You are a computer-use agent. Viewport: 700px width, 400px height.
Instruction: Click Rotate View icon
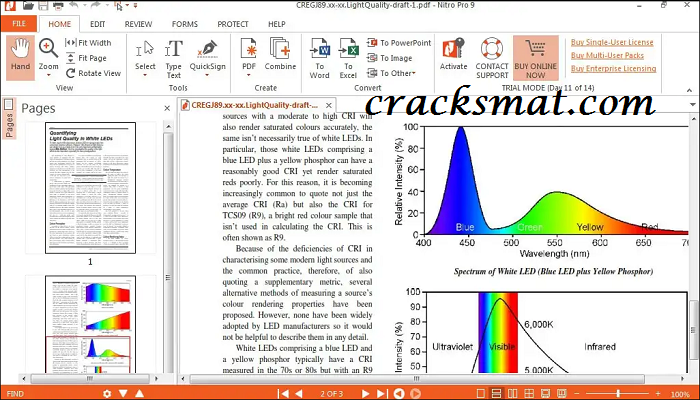point(71,73)
